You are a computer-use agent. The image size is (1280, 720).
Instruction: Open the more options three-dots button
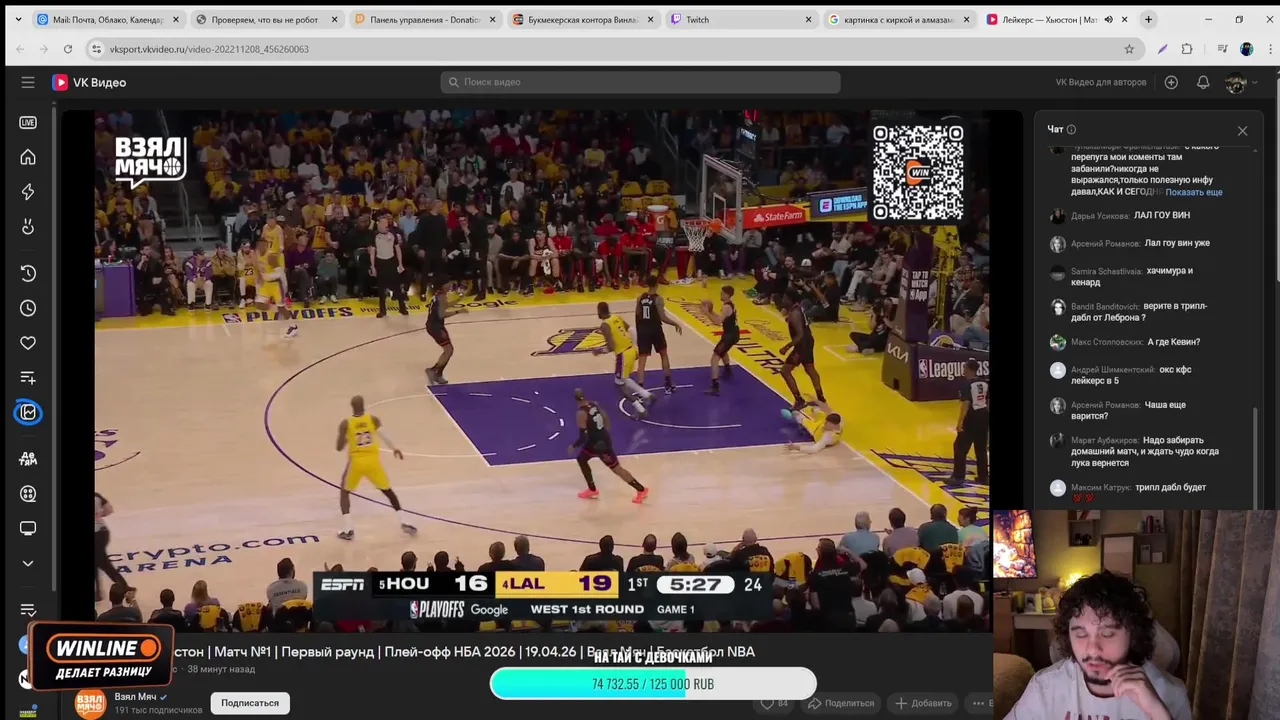tap(978, 703)
